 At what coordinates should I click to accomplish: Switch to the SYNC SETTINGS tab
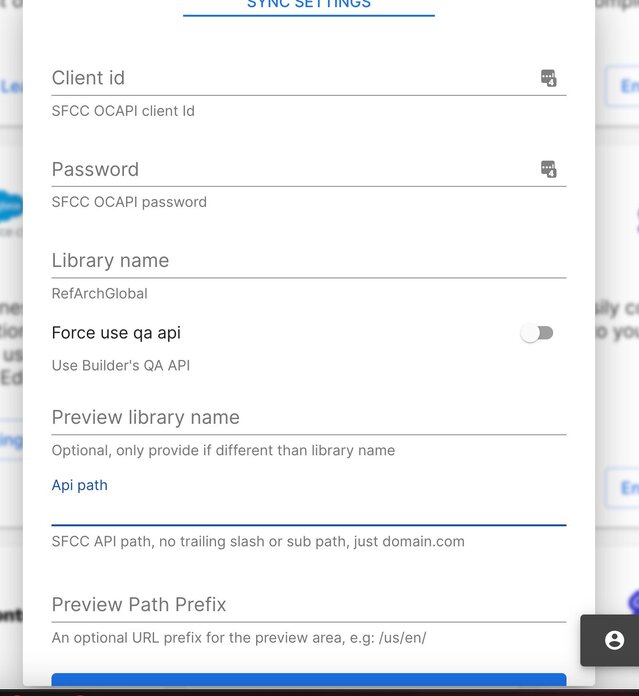[309, 5]
